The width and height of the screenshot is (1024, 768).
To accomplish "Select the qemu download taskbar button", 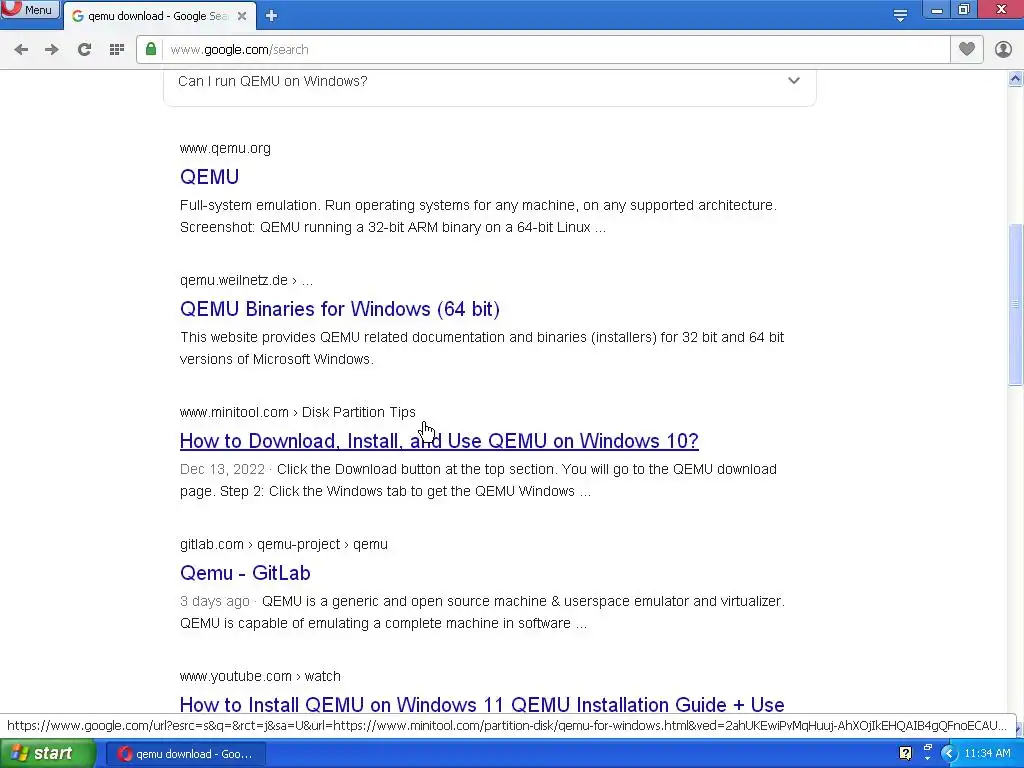I will (x=186, y=754).
